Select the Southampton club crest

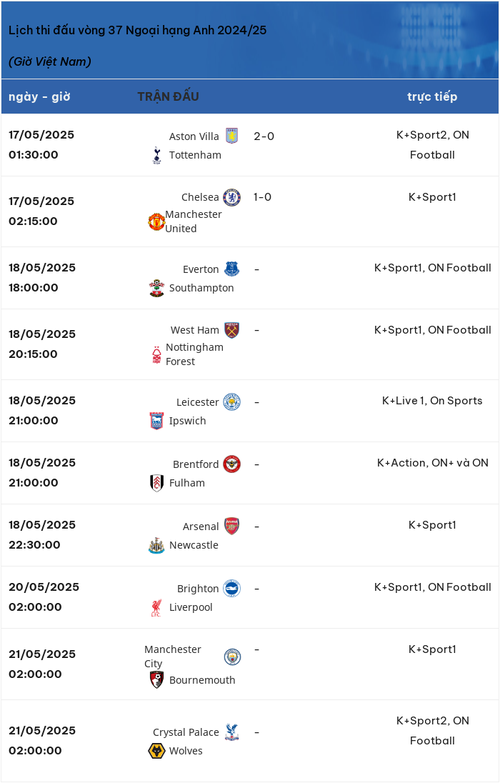(x=157, y=288)
